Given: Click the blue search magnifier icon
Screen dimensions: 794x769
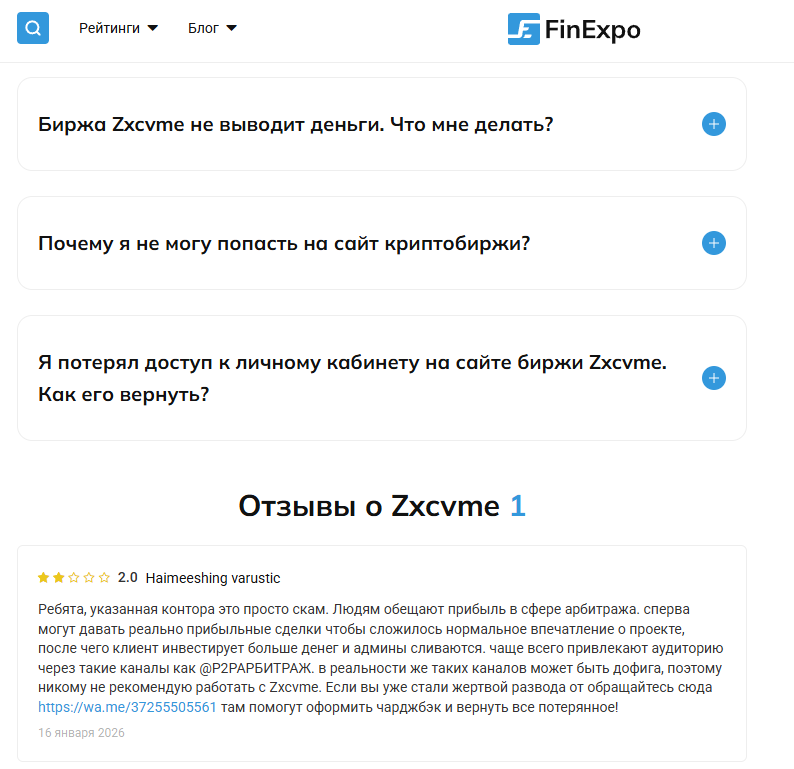Looking at the screenshot, I should (x=33, y=28).
